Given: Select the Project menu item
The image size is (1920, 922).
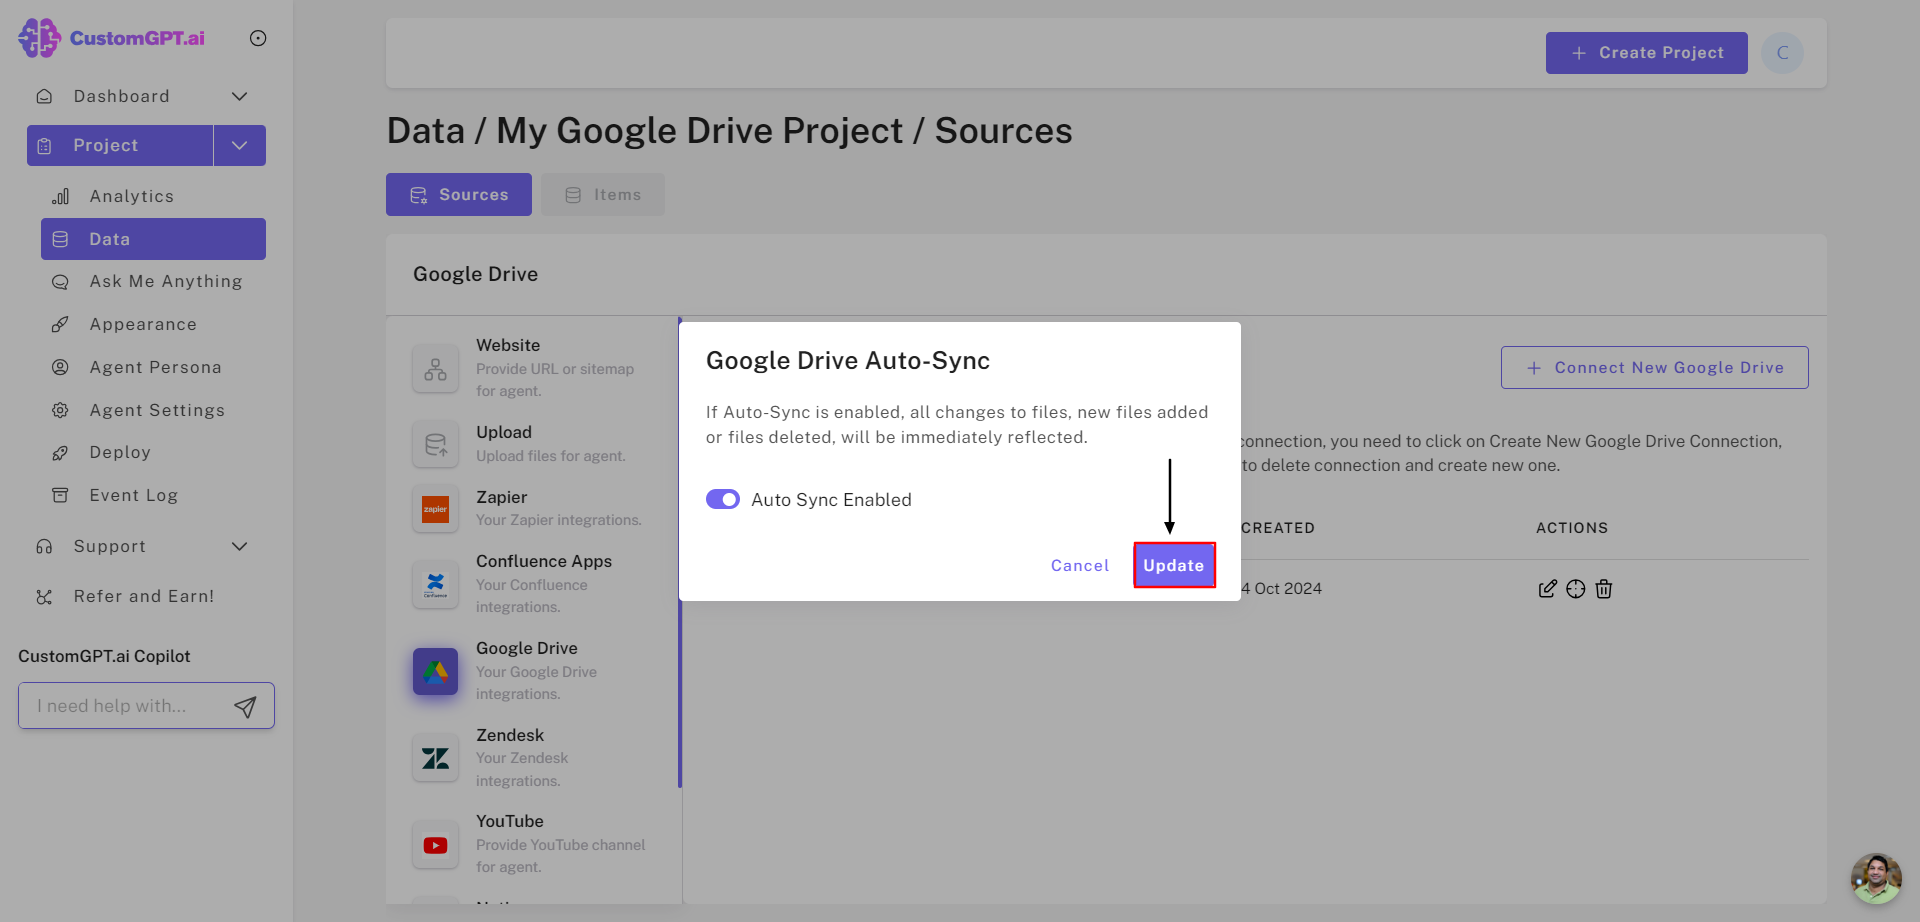Looking at the screenshot, I should pyautogui.click(x=120, y=145).
